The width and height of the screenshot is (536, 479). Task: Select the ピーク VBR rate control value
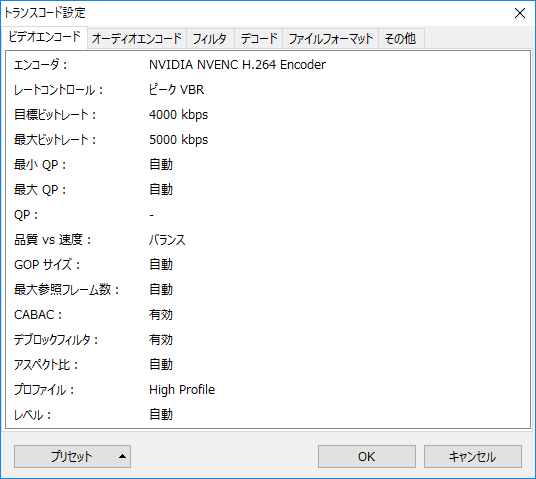[x=176, y=90]
